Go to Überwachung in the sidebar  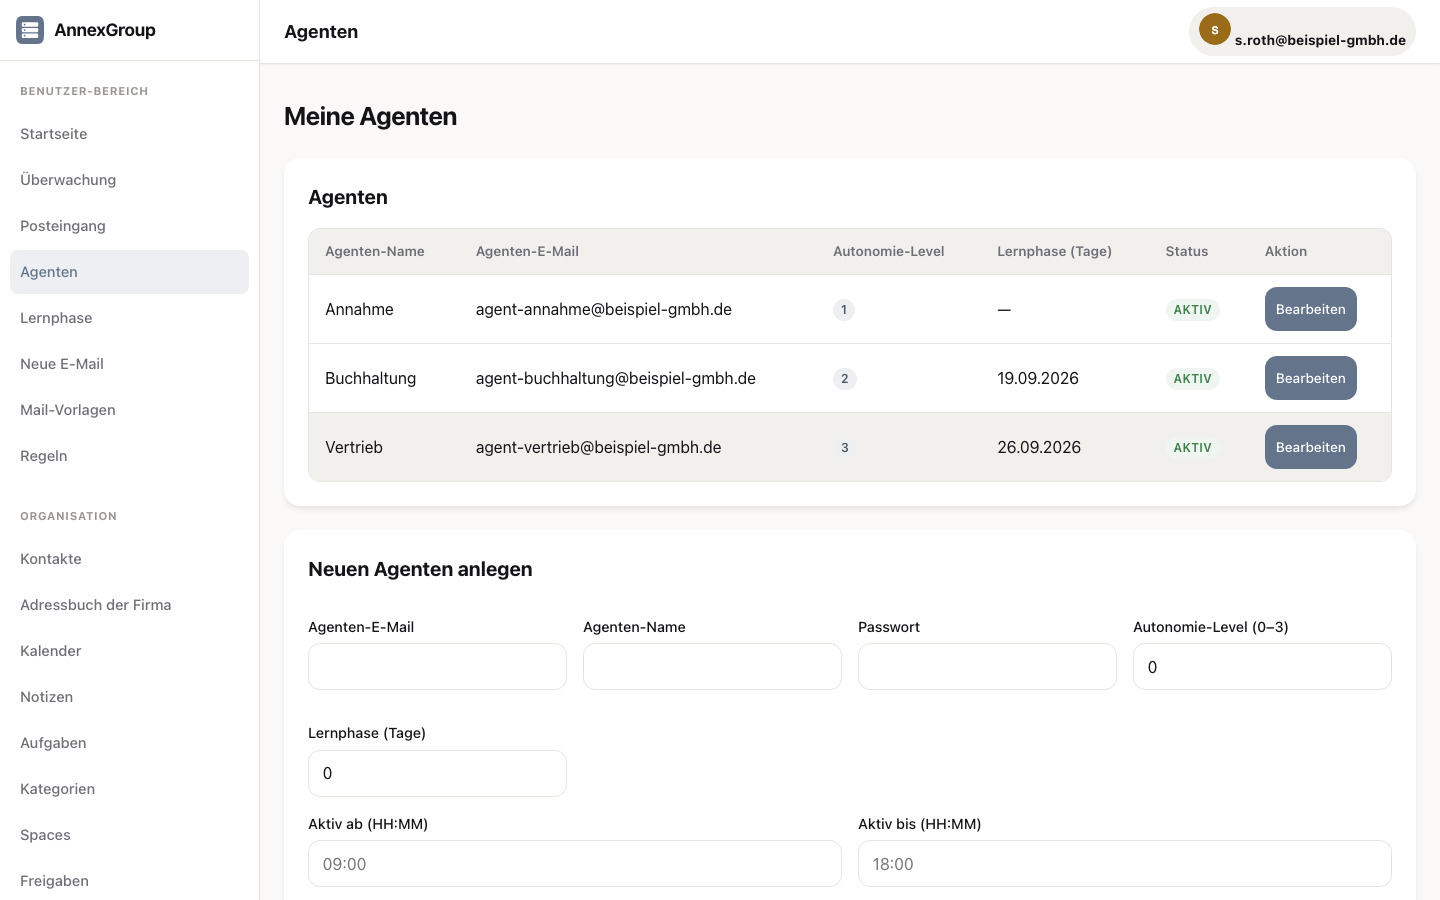[x=129, y=180]
